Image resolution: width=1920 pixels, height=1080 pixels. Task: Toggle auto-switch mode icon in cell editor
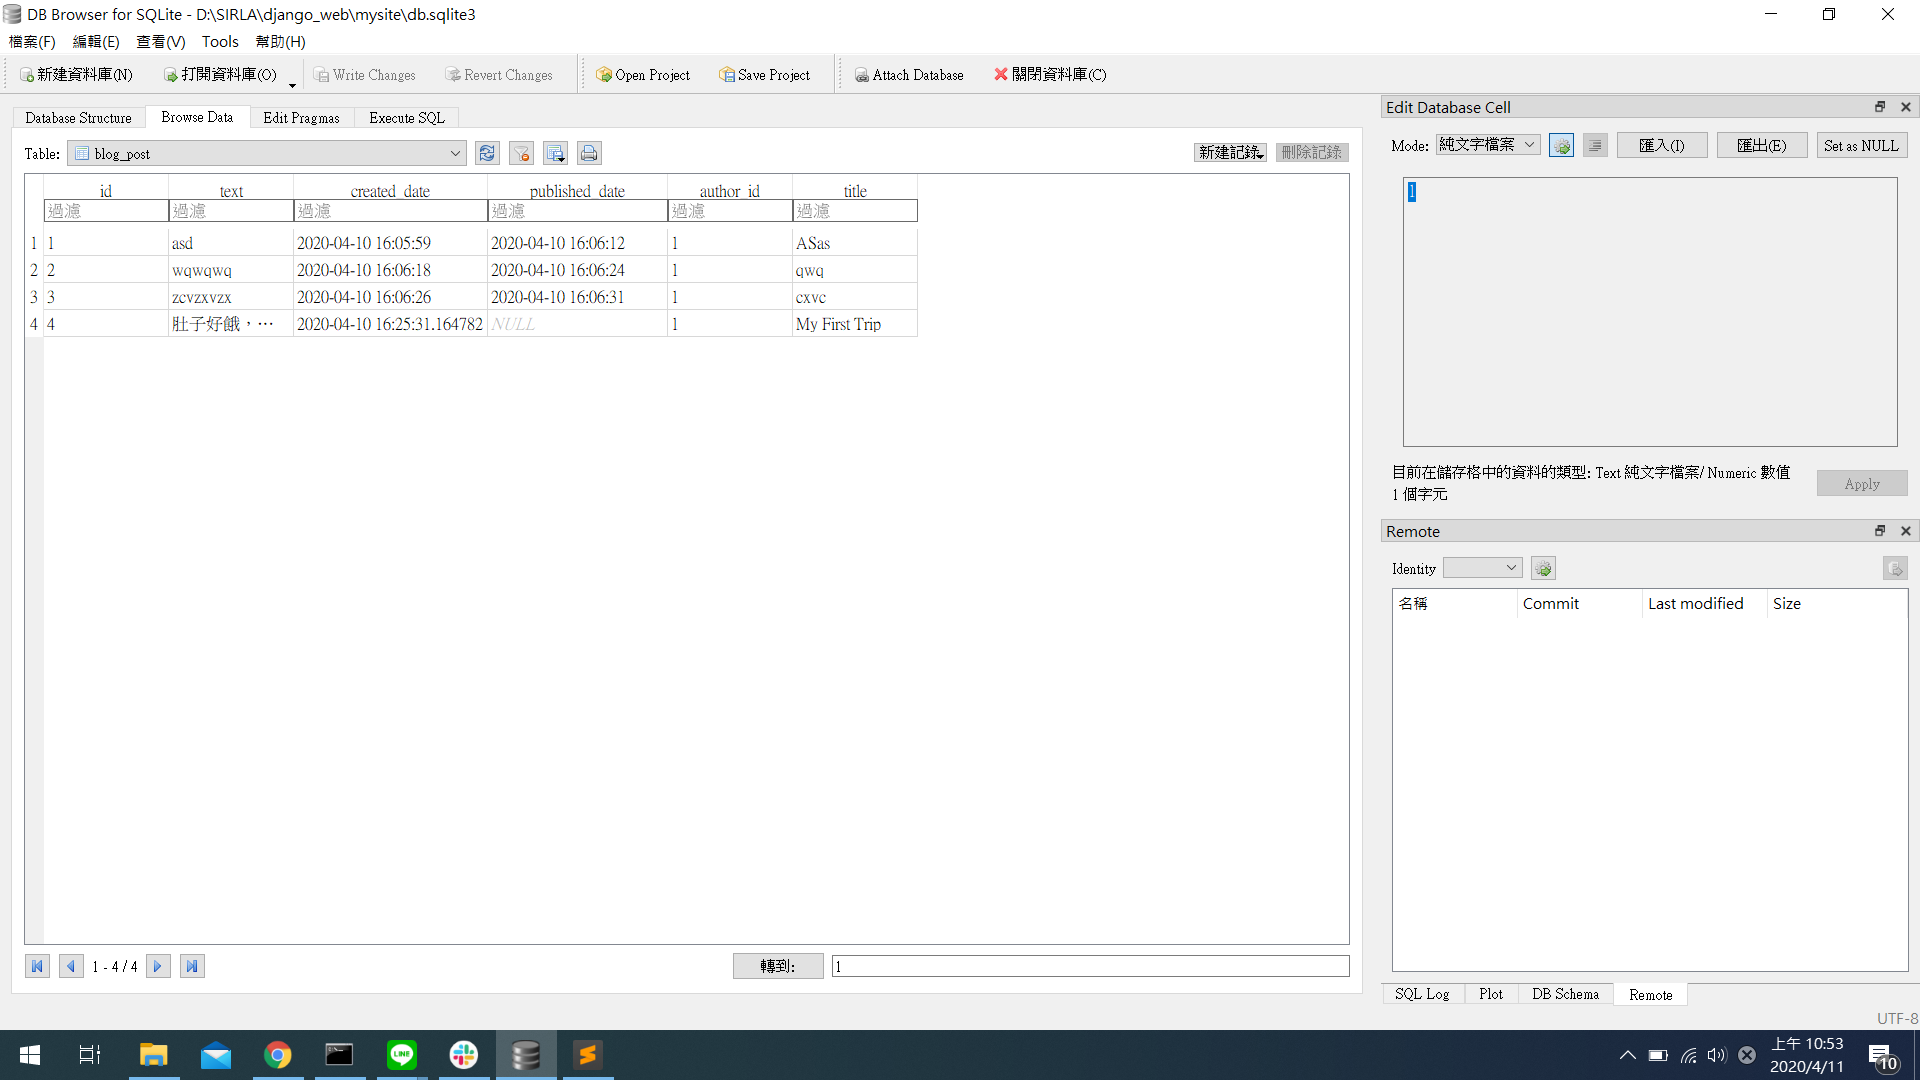1561,146
